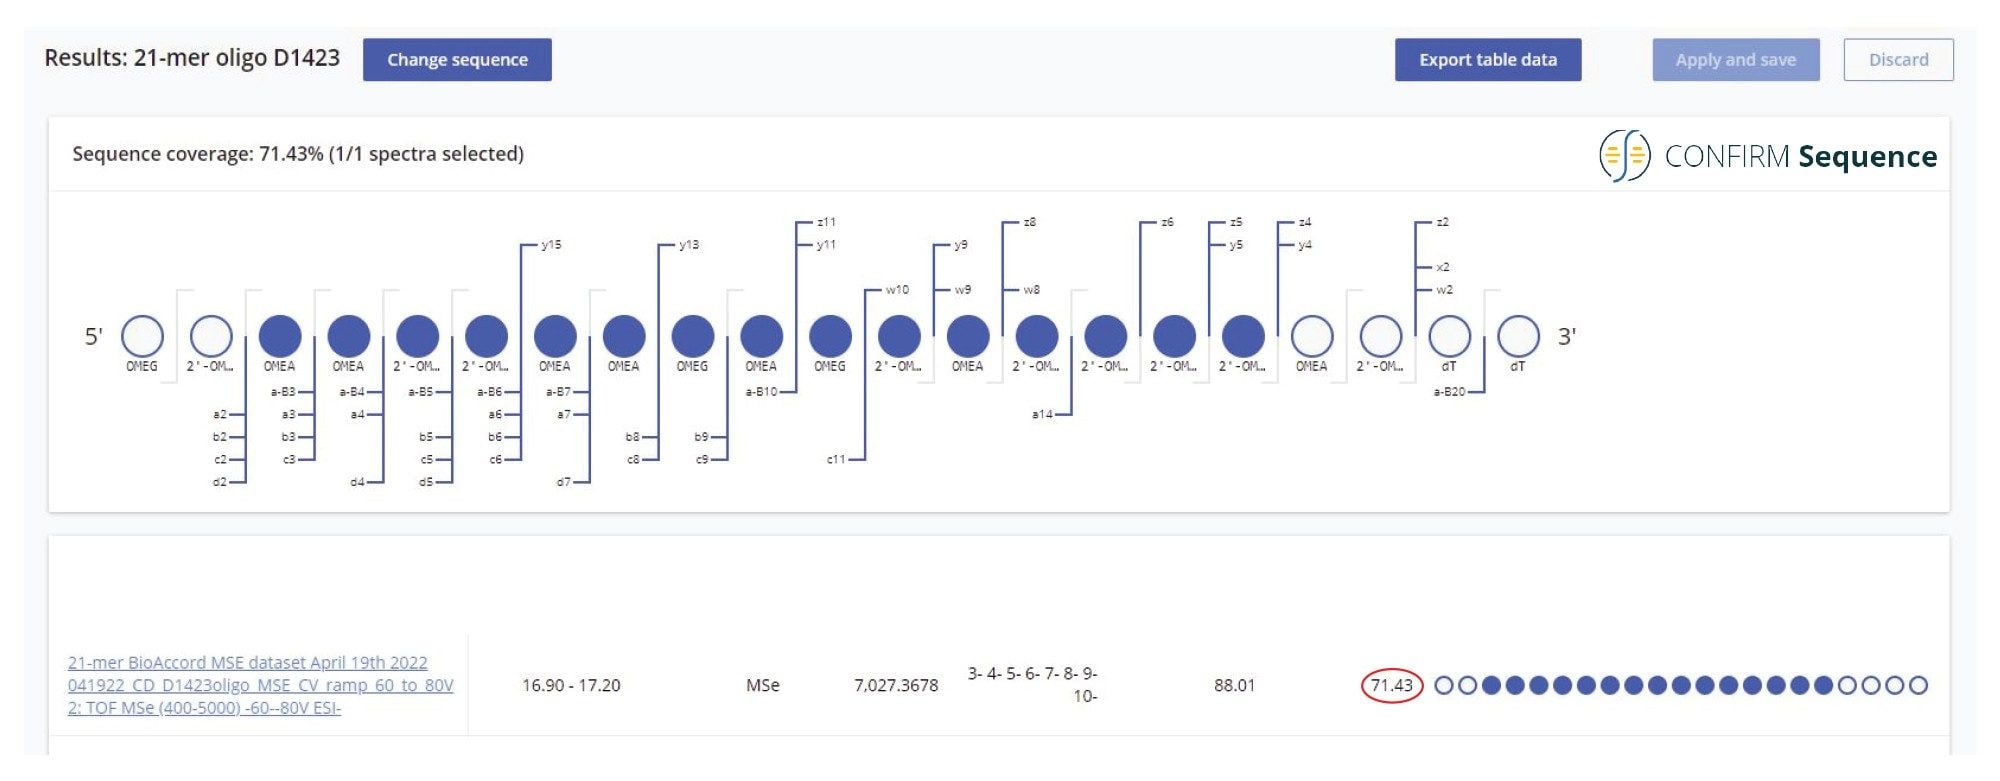Click the dT circle above the a-B20 label
Viewport: 2000px width, 781px height.
pyautogui.click(x=1449, y=336)
